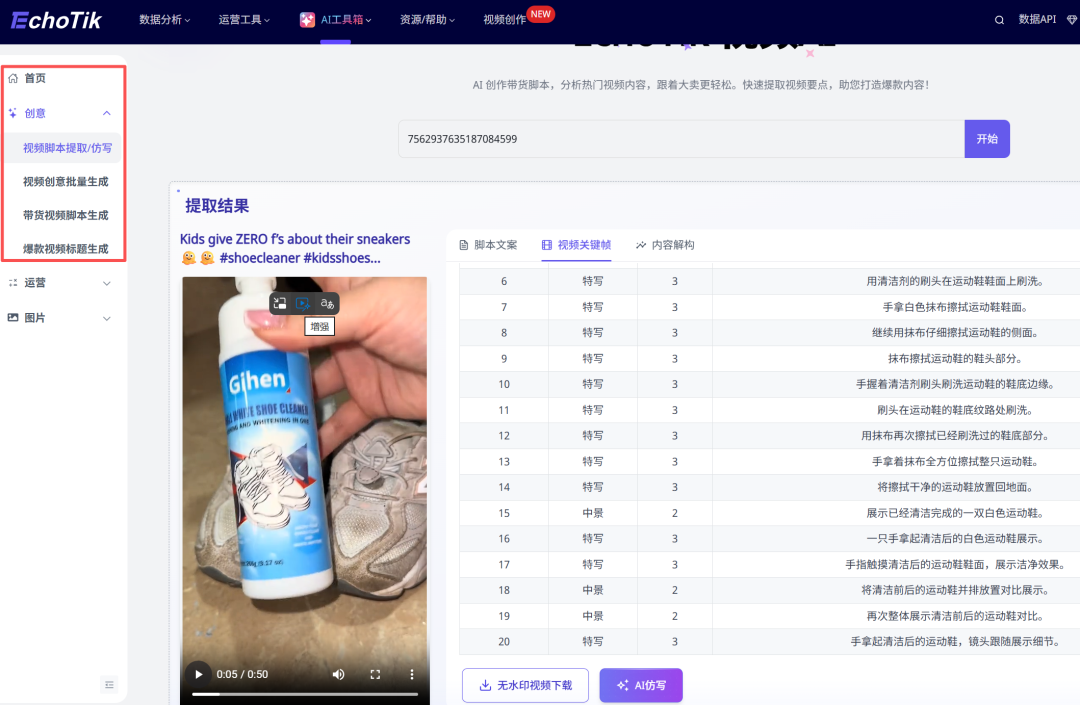Click the 增强 enhance icon on the video
Viewport: 1080px width, 705px height.
pos(303,303)
